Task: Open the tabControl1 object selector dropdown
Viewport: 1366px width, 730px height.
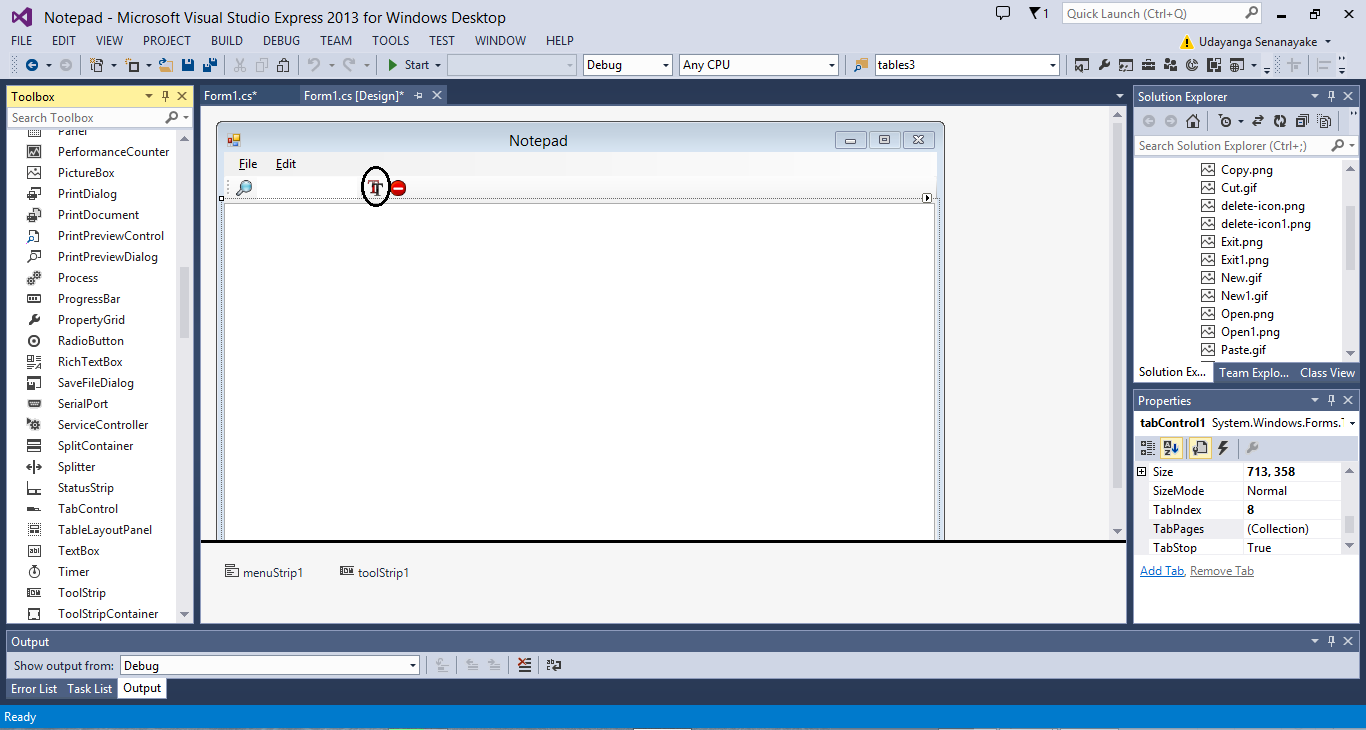Action: pos(1352,423)
